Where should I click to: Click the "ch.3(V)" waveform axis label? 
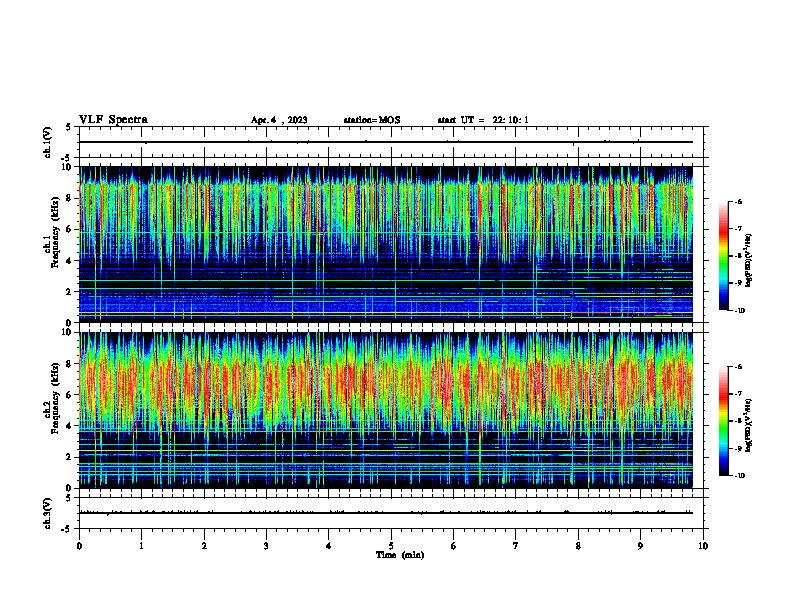48,513
